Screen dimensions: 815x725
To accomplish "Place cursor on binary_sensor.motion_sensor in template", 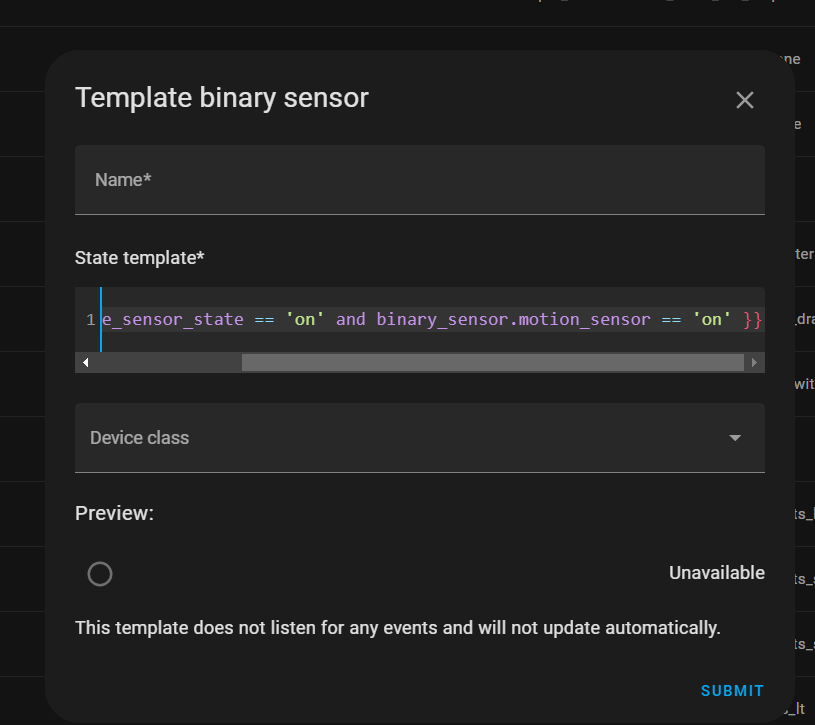I will click(x=513, y=320).
